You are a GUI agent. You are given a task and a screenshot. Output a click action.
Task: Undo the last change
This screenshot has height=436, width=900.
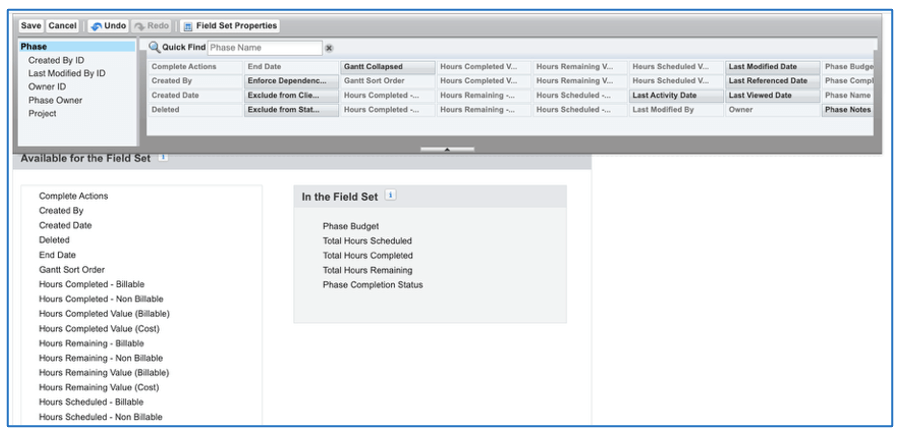108,26
